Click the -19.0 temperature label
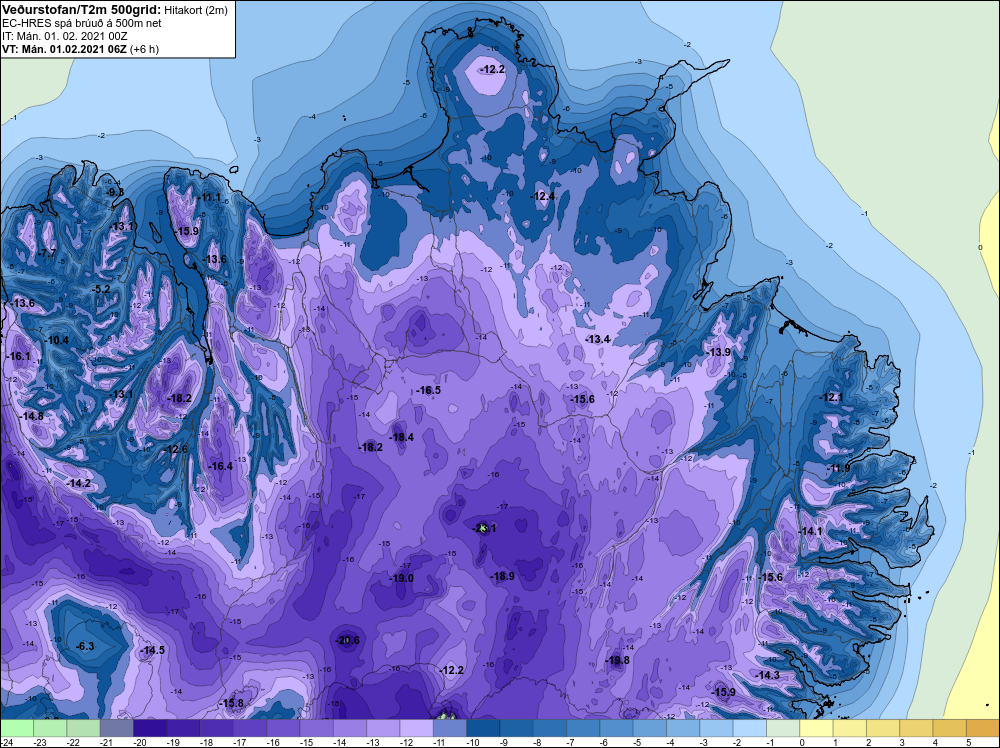Image resolution: width=1000 pixels, height=748 pixels. (401, 578)
